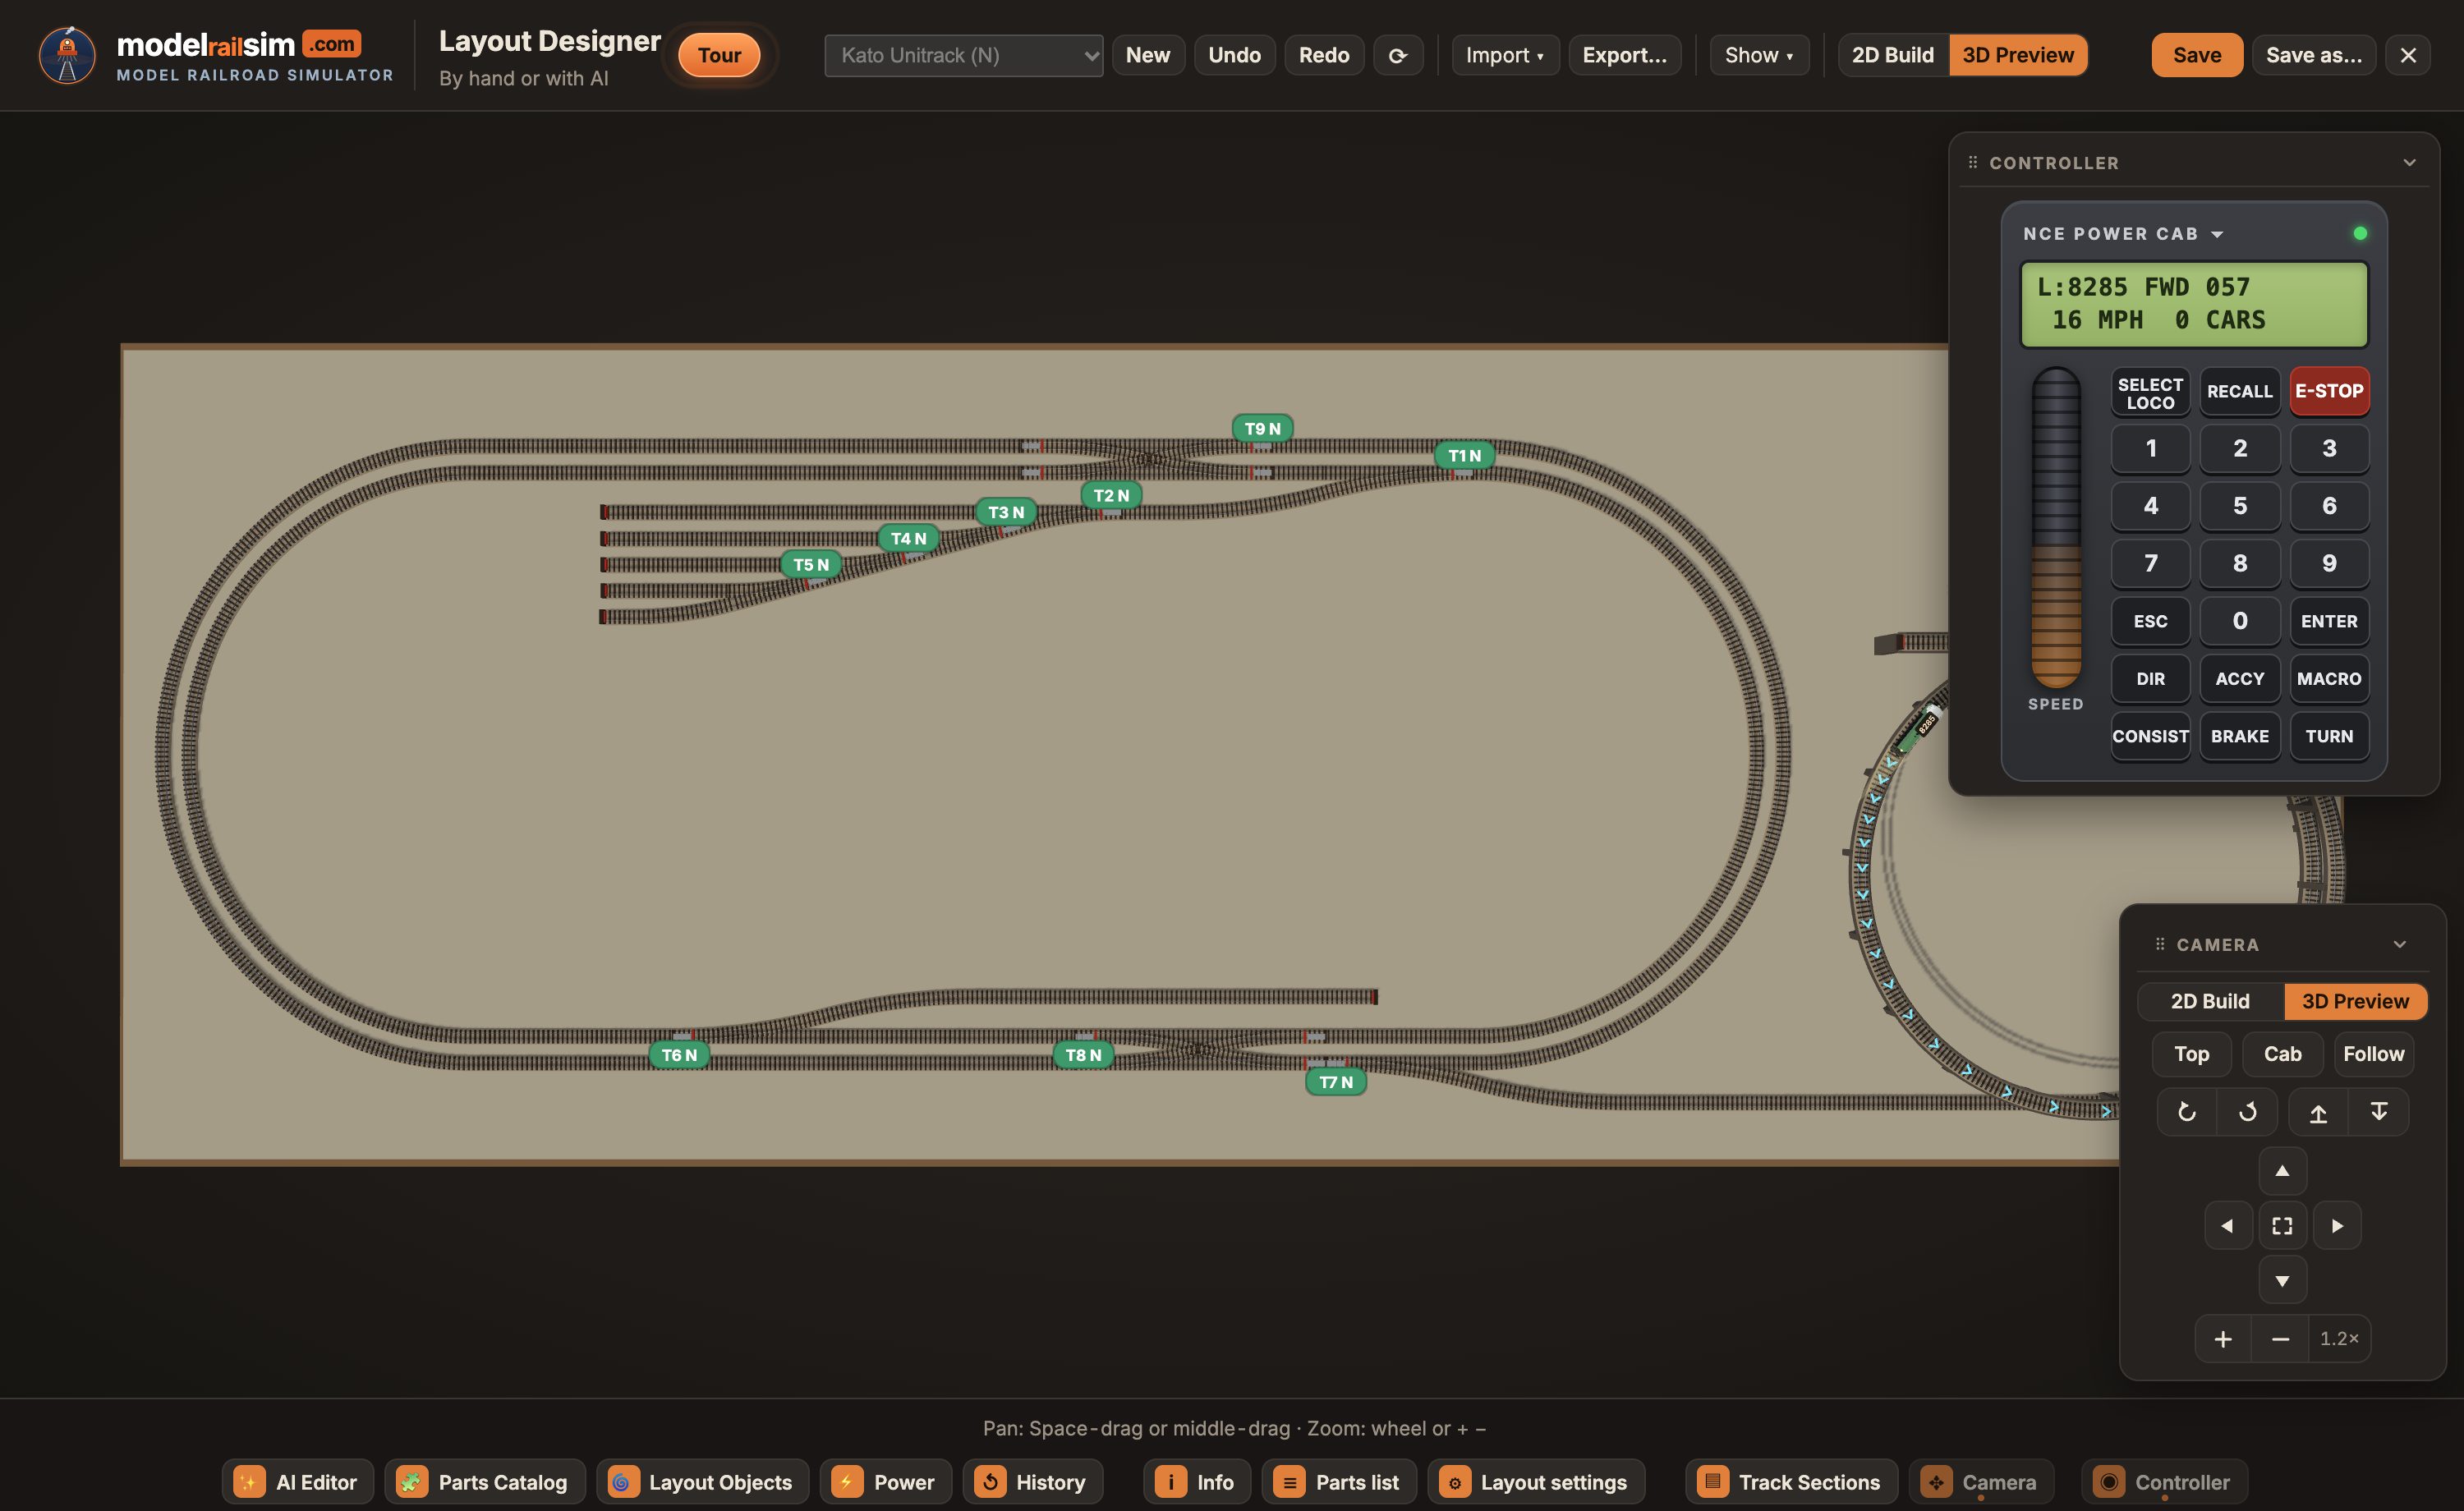2464x1511 pixels.
Task: Open the NCE Power Cab model dropdown
Action: point(2122,233)
